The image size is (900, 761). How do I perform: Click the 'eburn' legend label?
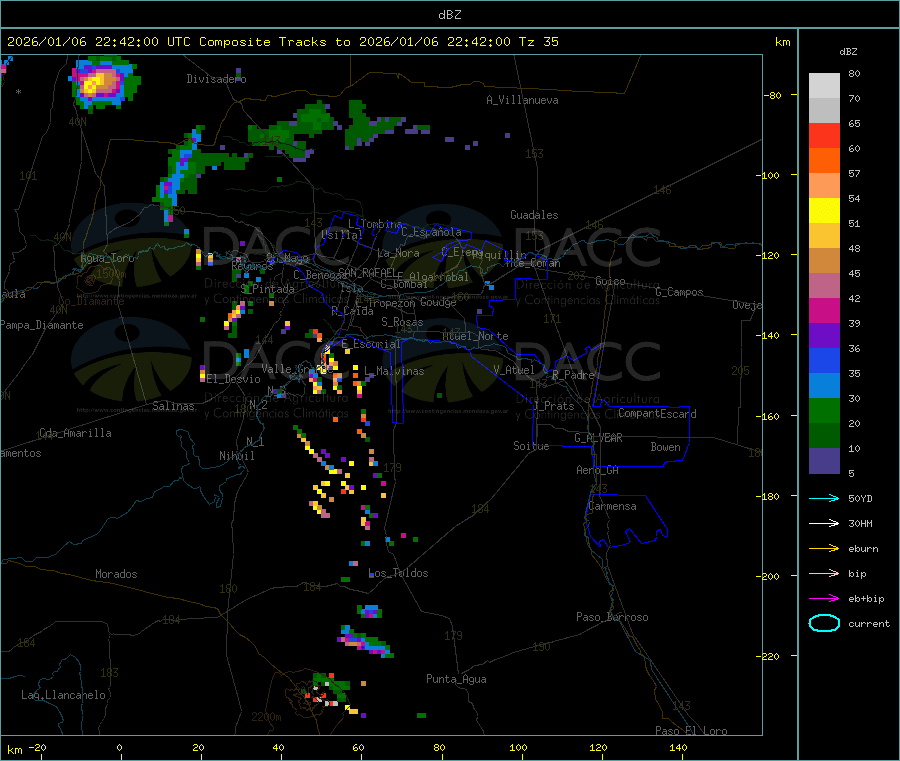coord(863,549)
